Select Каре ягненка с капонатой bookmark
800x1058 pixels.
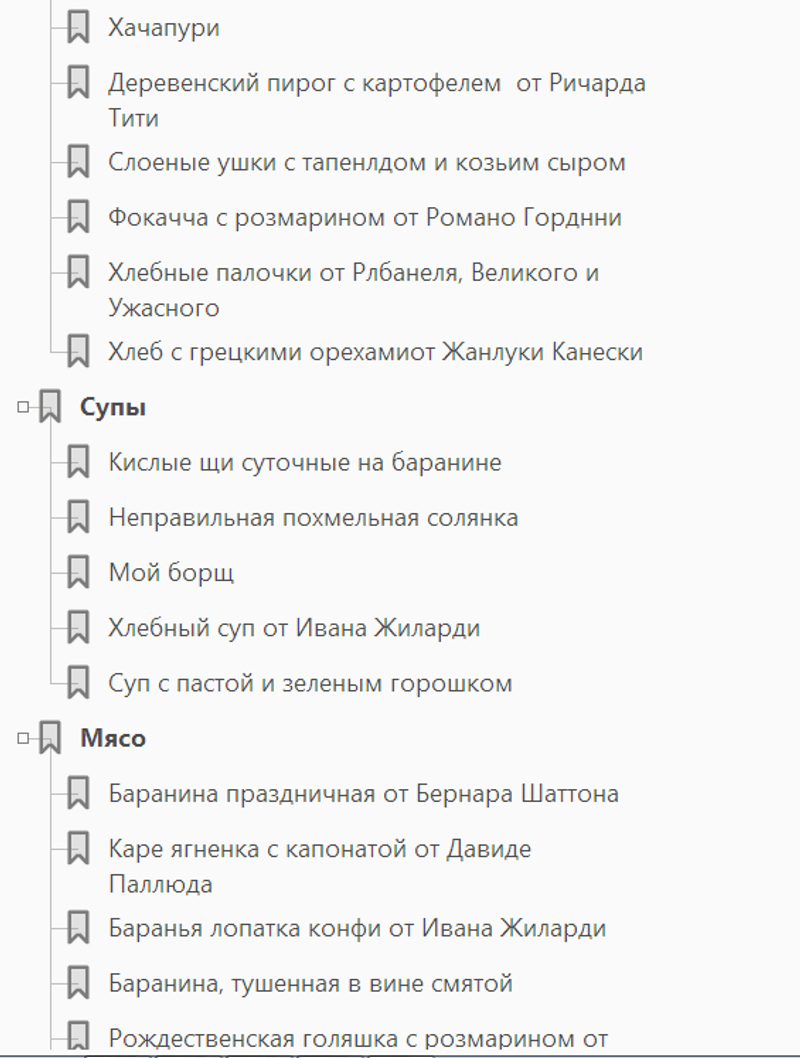320,849
